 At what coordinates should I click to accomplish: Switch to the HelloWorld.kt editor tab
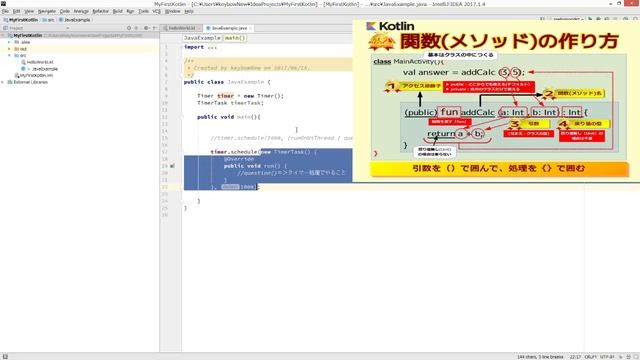coord(181,28)
